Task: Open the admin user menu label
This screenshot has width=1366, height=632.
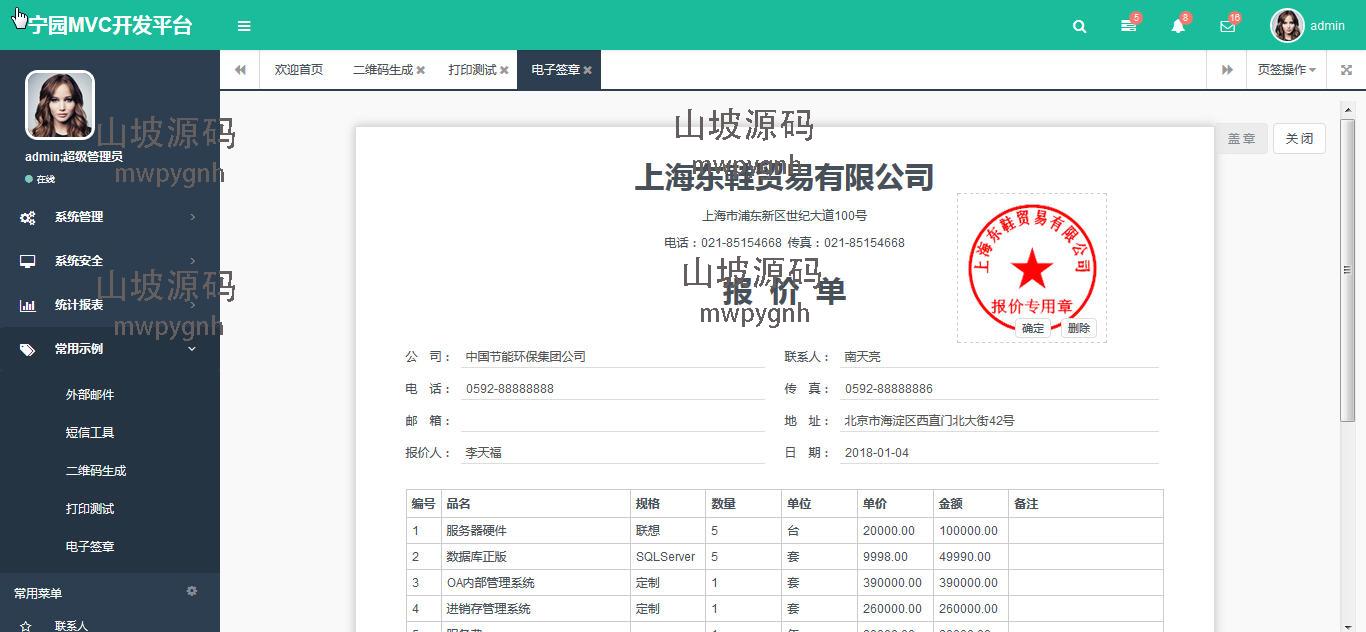Action: [1327, 26]
